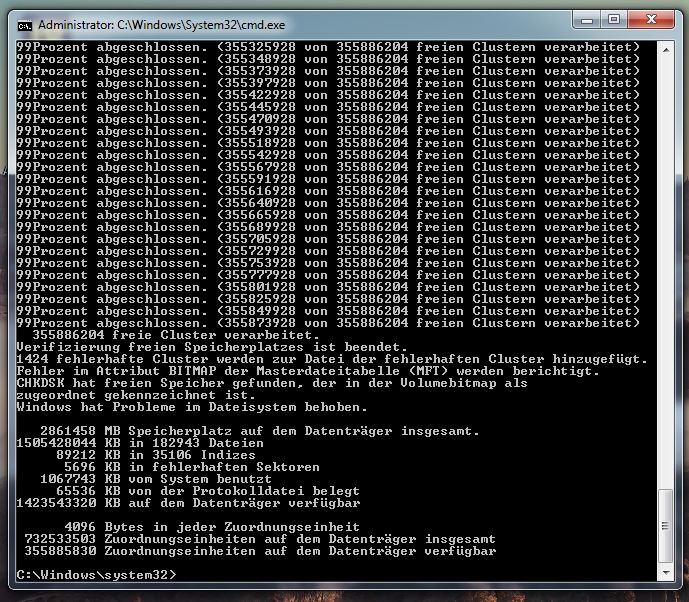Click line starting '1424 fehlerhafte Cluster werden'
Image resolution: width=689 pixels, height=602 pixels.
pos(332,359)
